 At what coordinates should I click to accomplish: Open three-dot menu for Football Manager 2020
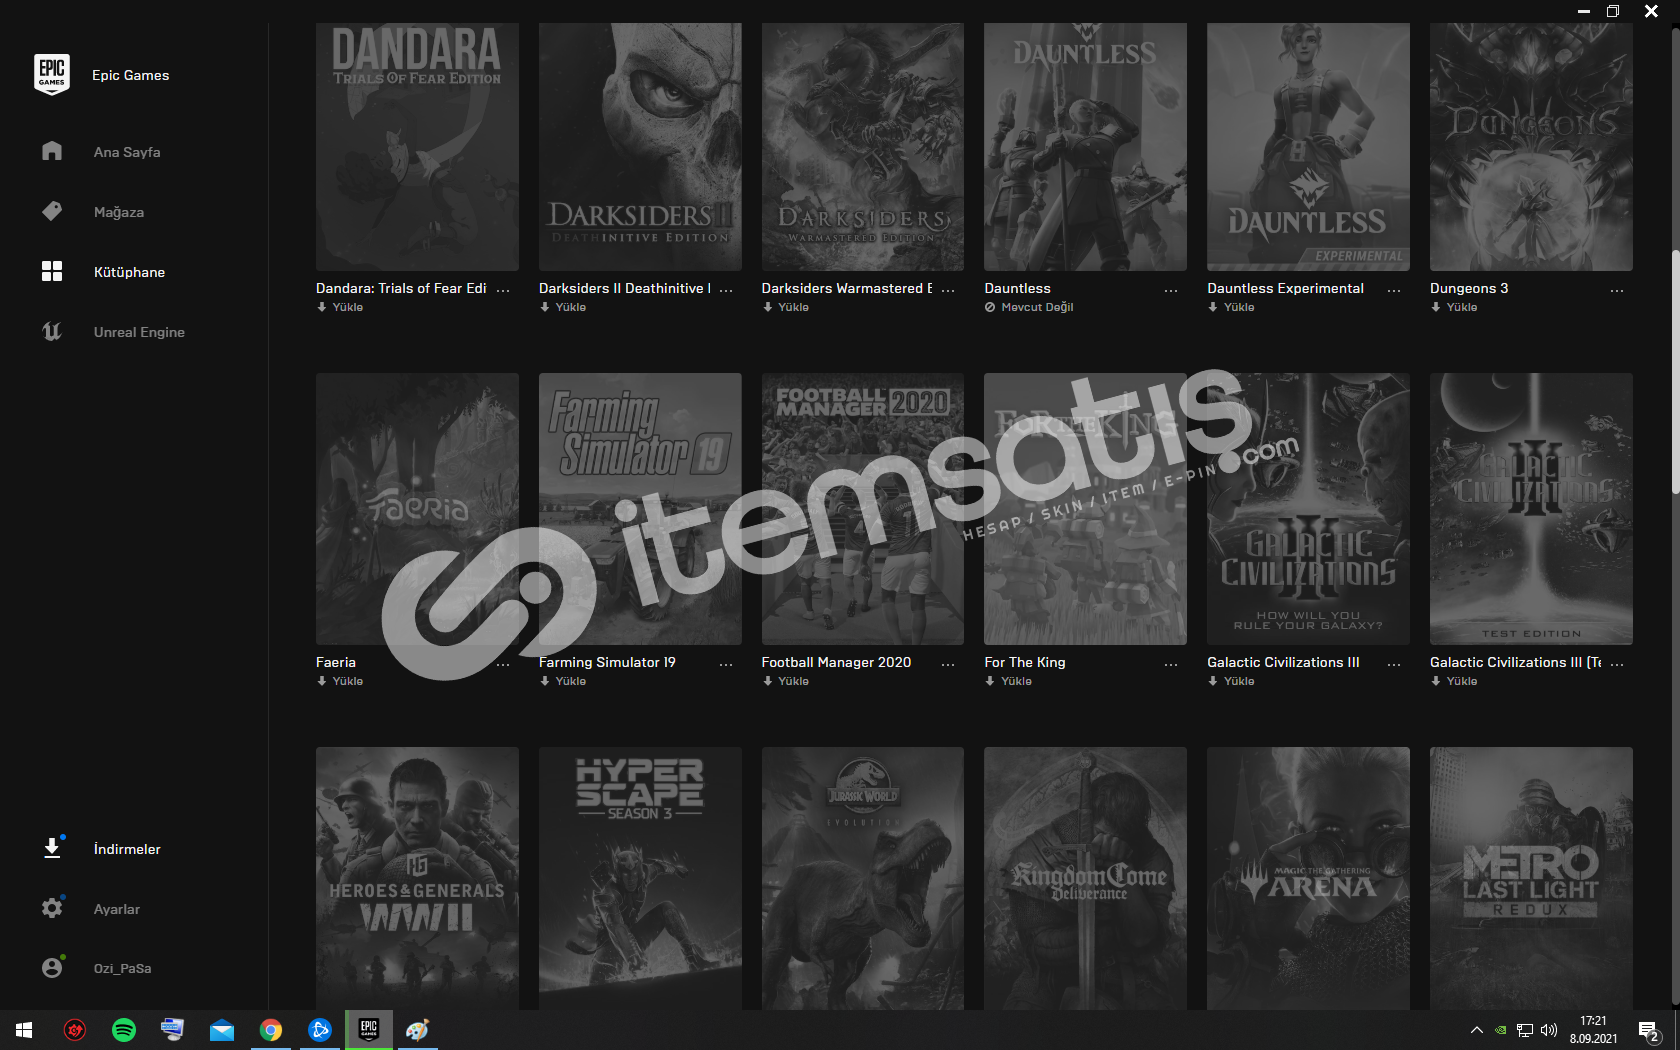(x=948, y=664)
